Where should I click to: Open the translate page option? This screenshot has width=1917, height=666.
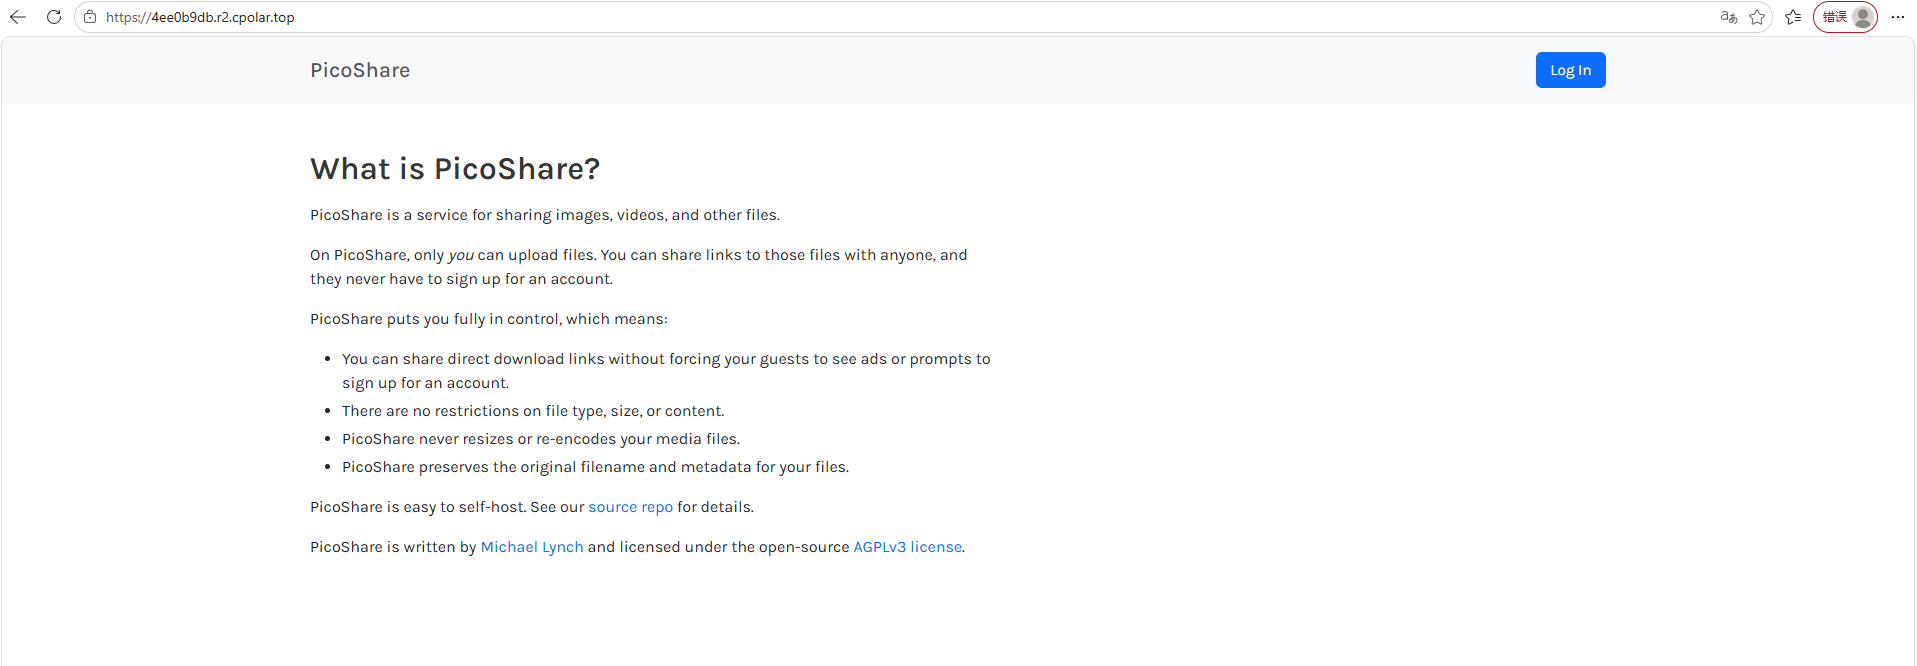pyautogui.click(x=1728, y=17)
